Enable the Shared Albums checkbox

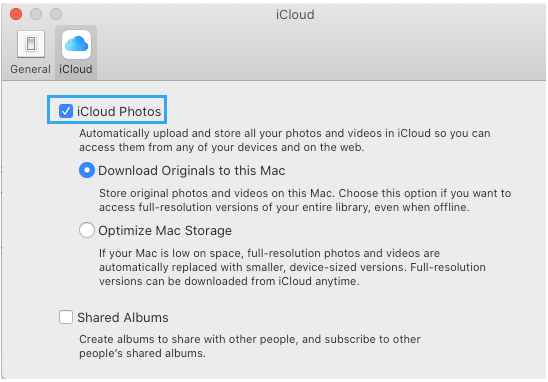click(66, 317)
